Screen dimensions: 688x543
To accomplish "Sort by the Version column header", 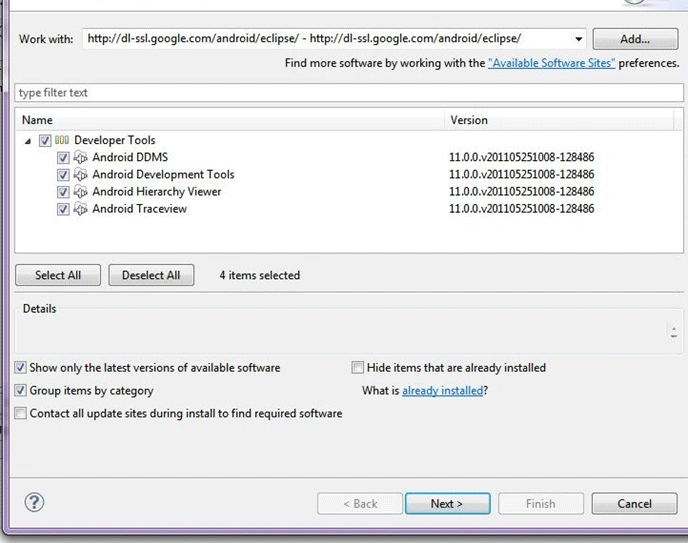I will click(x=559, y=120).
